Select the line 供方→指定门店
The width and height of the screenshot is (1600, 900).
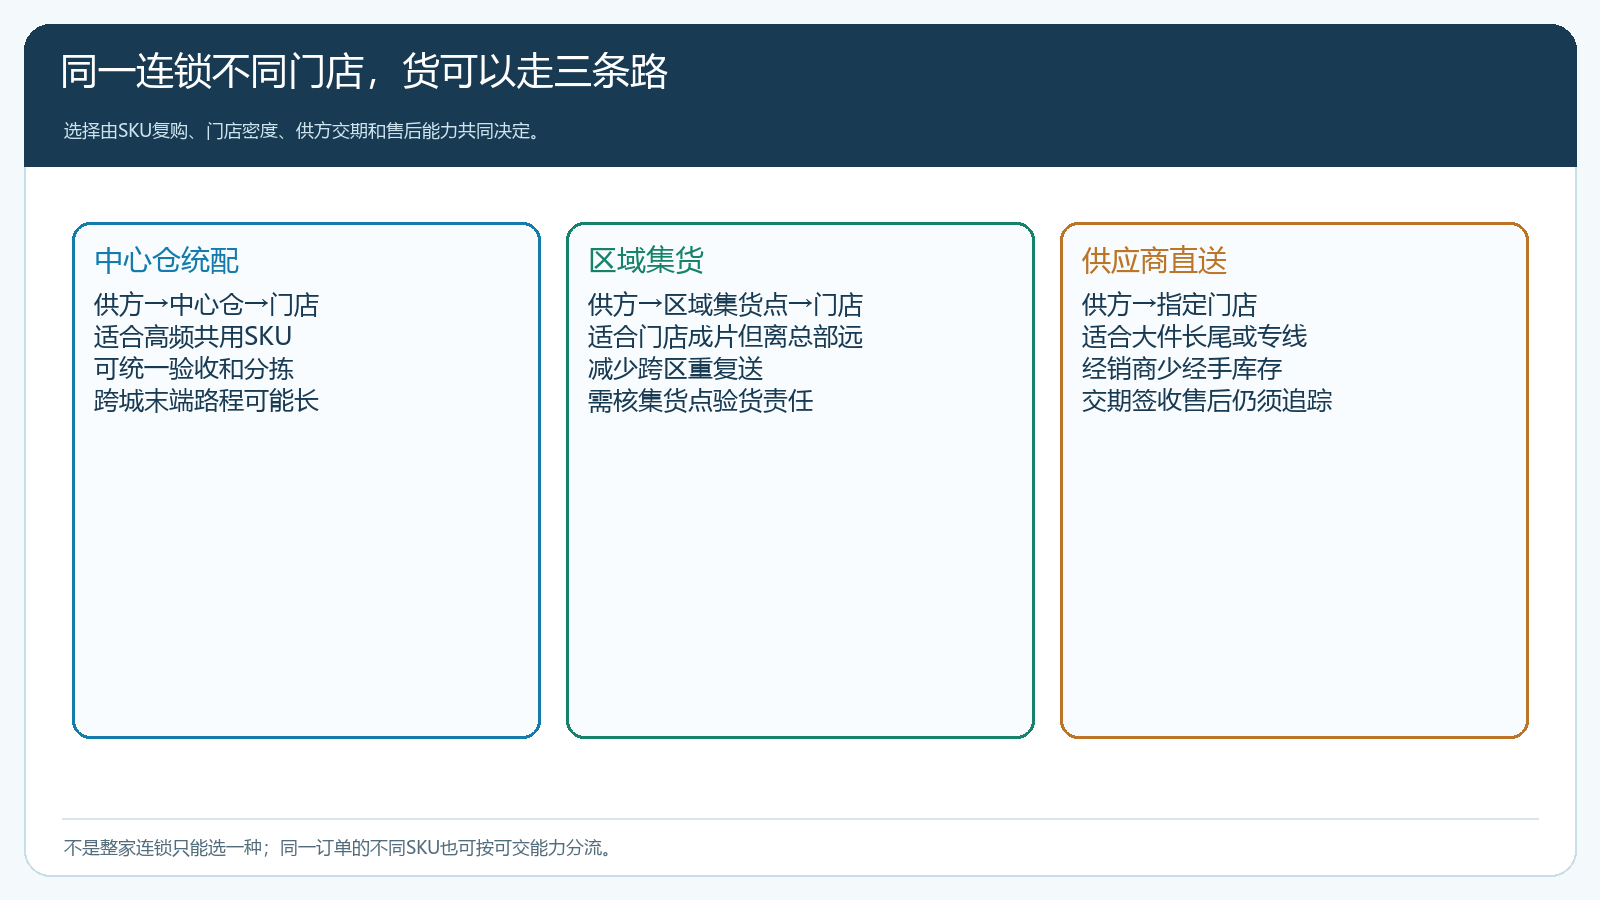1169,304
